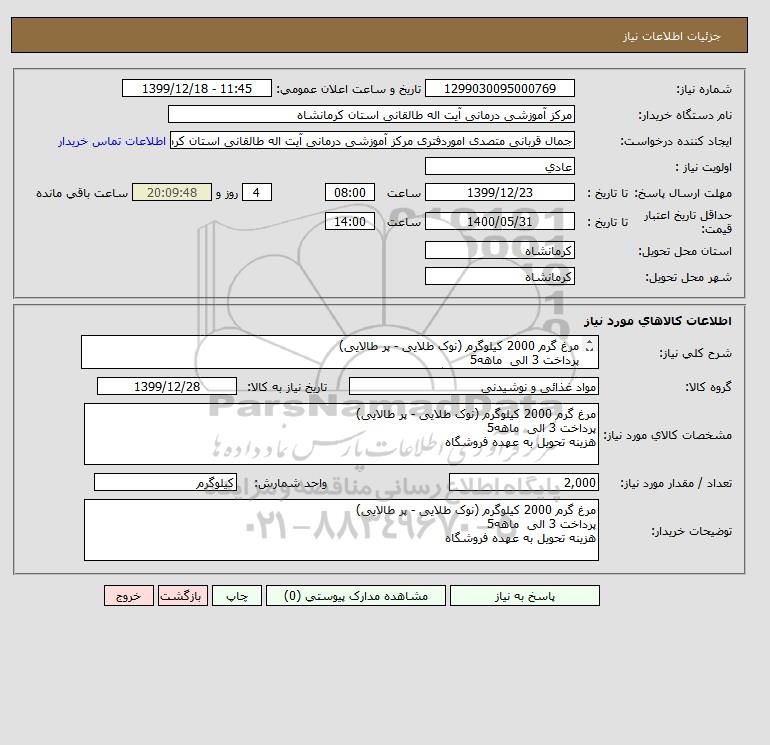Click price validity date 1400/05/31
The image size is (770, 745).
tap(499, 221)
